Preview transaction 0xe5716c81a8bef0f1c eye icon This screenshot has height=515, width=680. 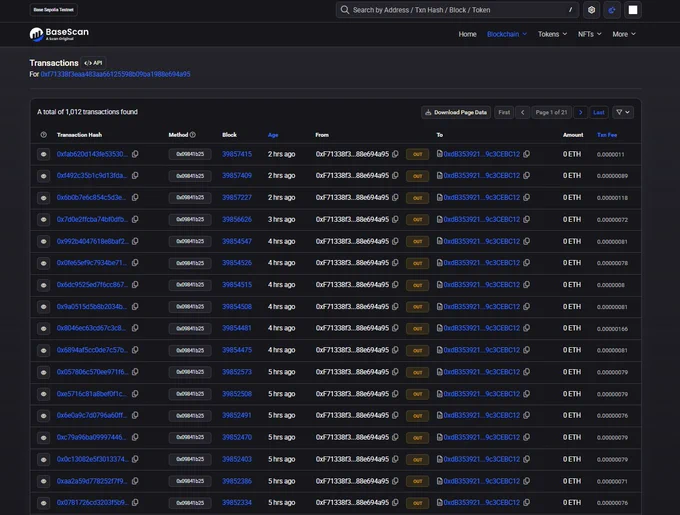point(43,394)
